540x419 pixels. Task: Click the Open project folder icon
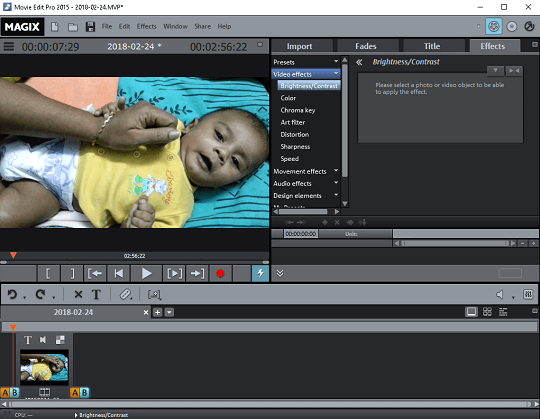tap(72, 27)
